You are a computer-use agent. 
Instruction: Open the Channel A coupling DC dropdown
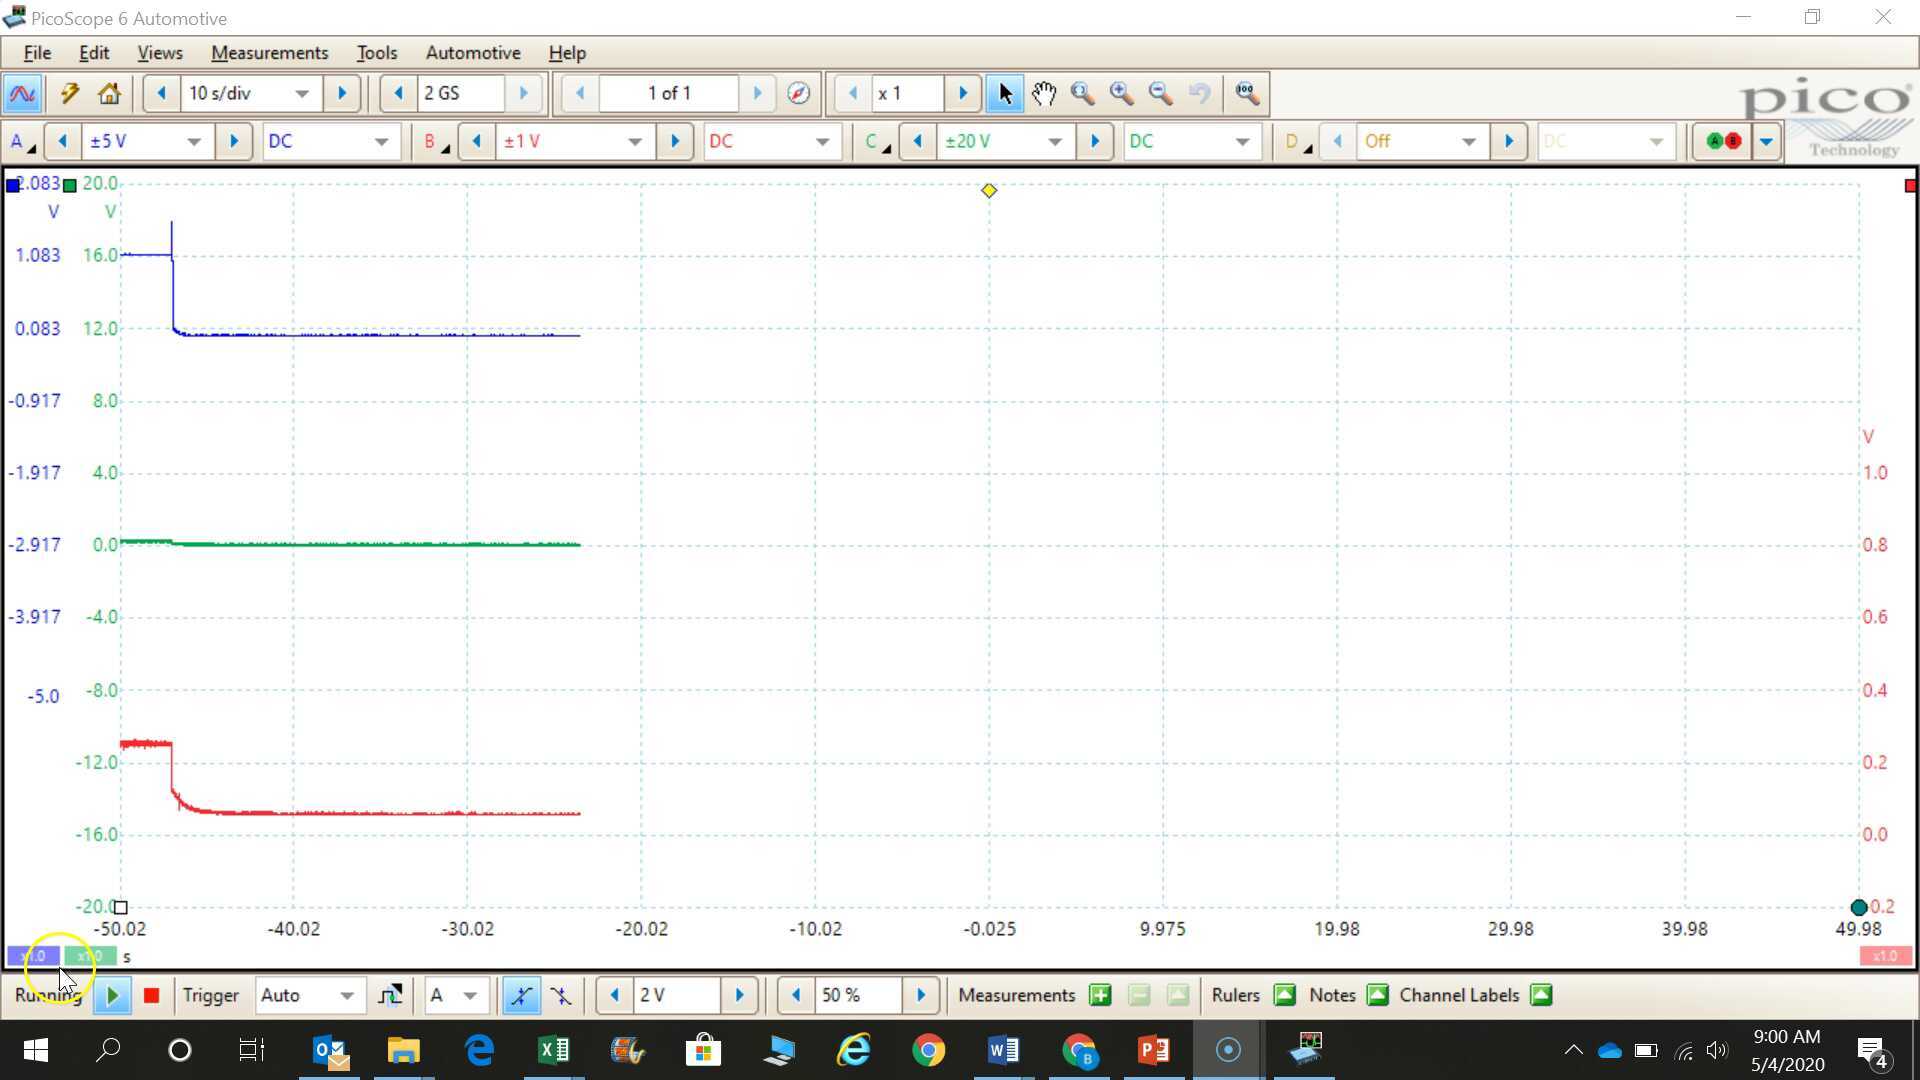330,141
